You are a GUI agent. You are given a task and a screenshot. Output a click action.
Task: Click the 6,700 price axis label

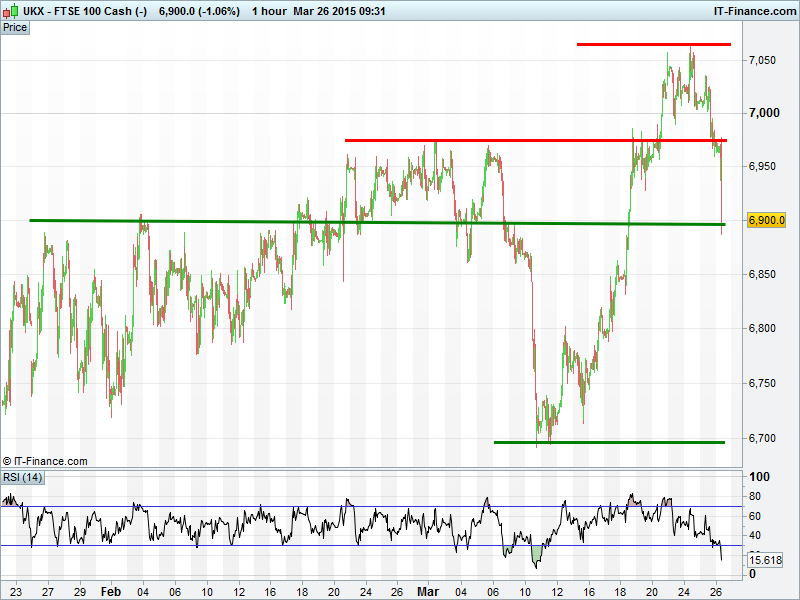[762, 437]
